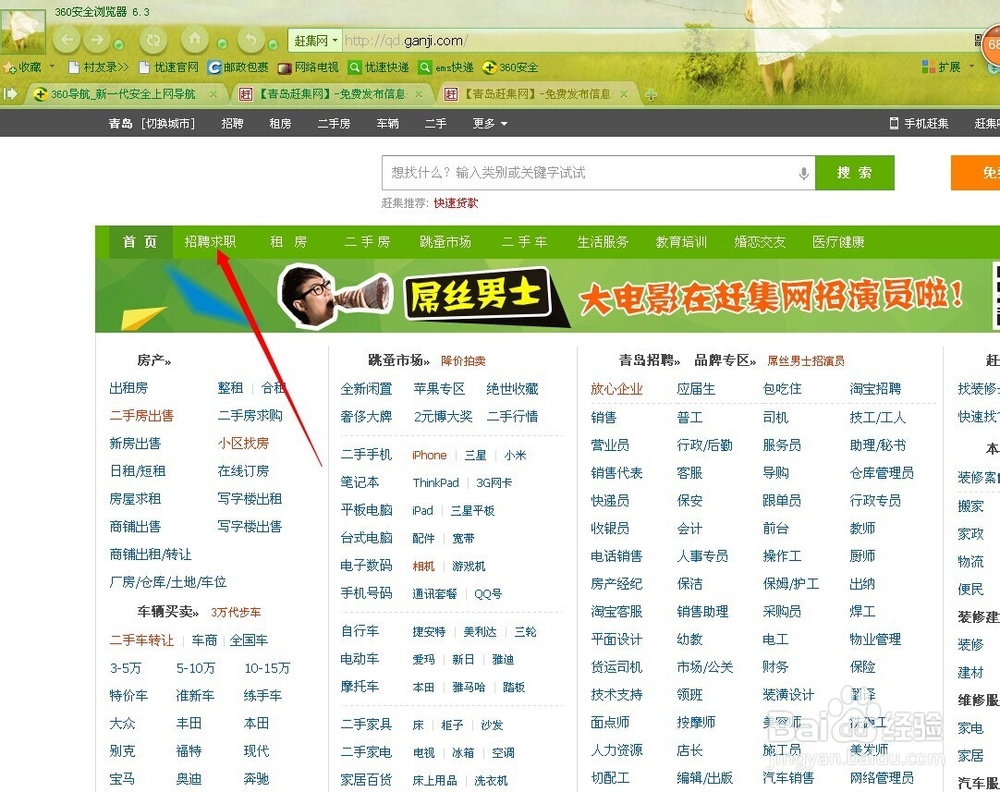The image size is (1000, 792).
Task: Expand the 更多 menu in site header
Action: pyautogui.click(x=490, y=123)
